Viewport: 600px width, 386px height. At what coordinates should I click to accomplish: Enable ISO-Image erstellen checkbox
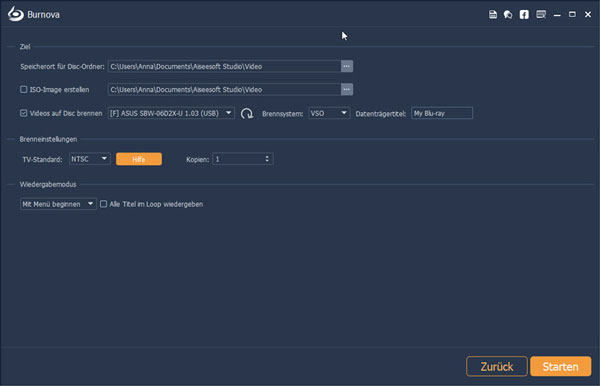24,89
